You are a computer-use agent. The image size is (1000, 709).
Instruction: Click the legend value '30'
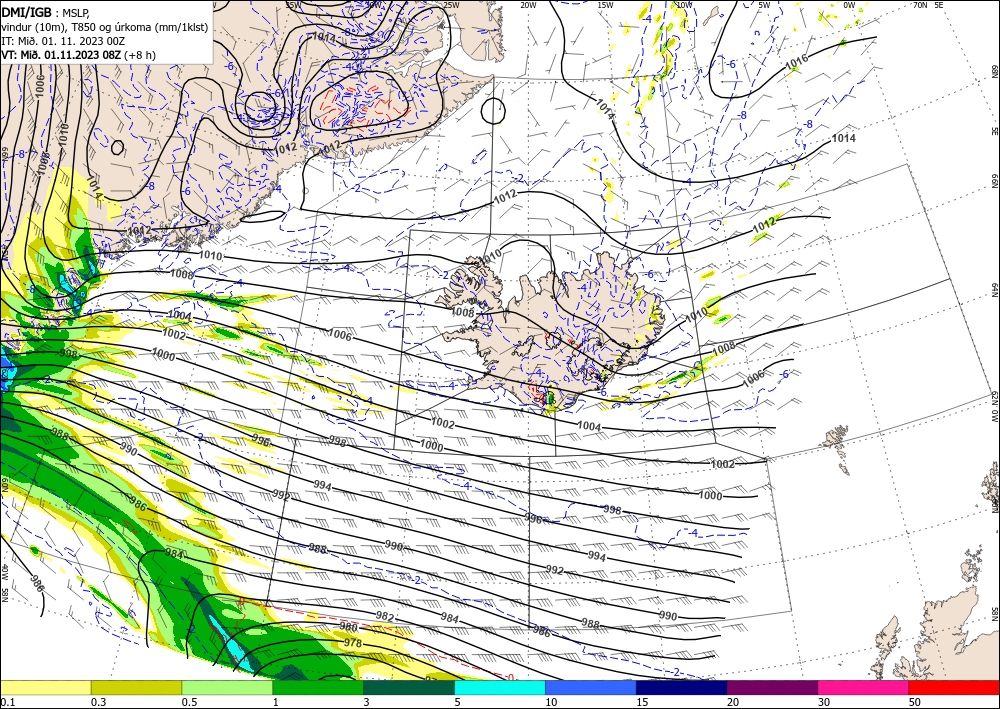tap(825, 702)
